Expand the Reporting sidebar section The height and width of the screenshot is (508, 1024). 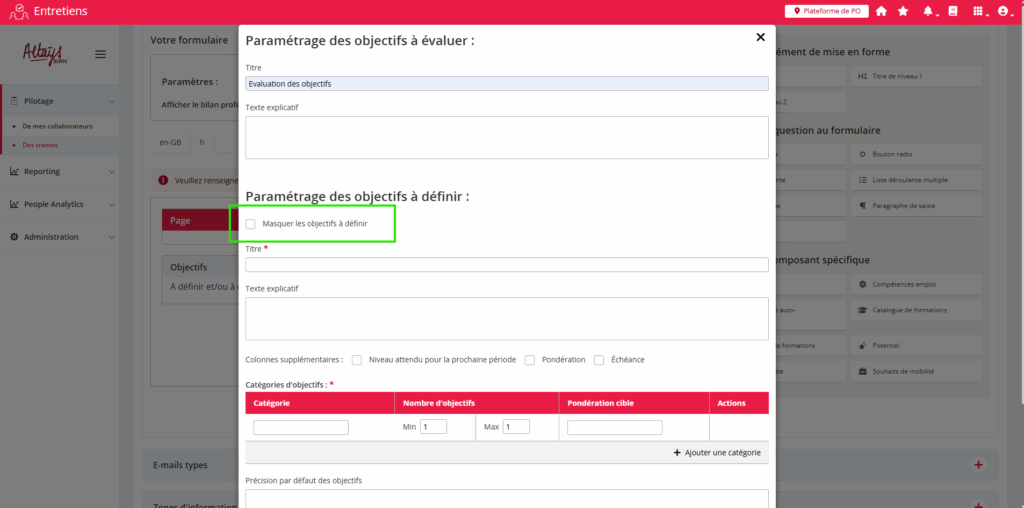pyautogui.click(x=59, y=171)
